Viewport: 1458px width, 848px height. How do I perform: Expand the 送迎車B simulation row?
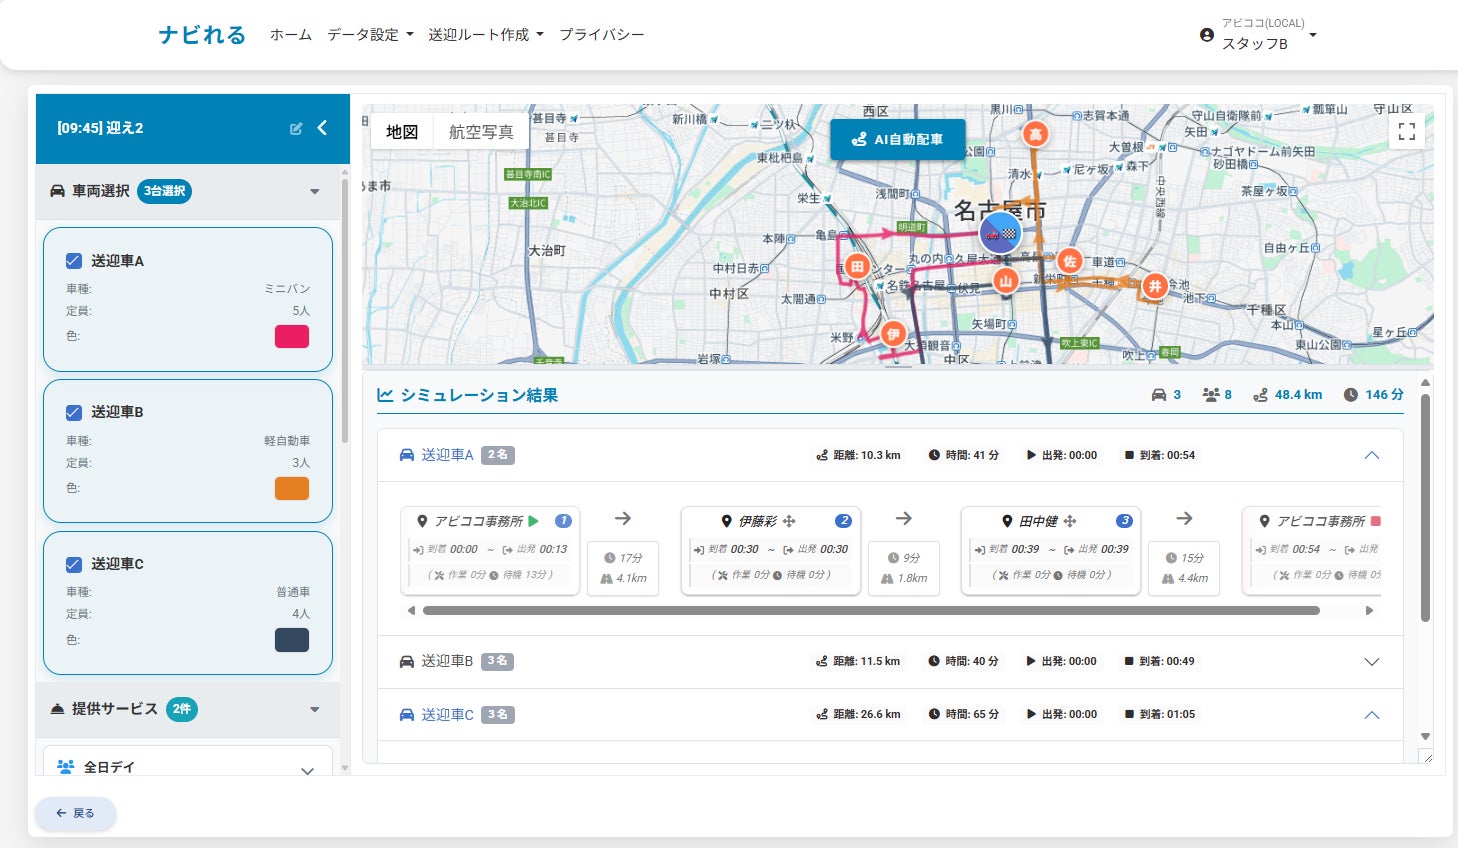[x=1371, y=661]
